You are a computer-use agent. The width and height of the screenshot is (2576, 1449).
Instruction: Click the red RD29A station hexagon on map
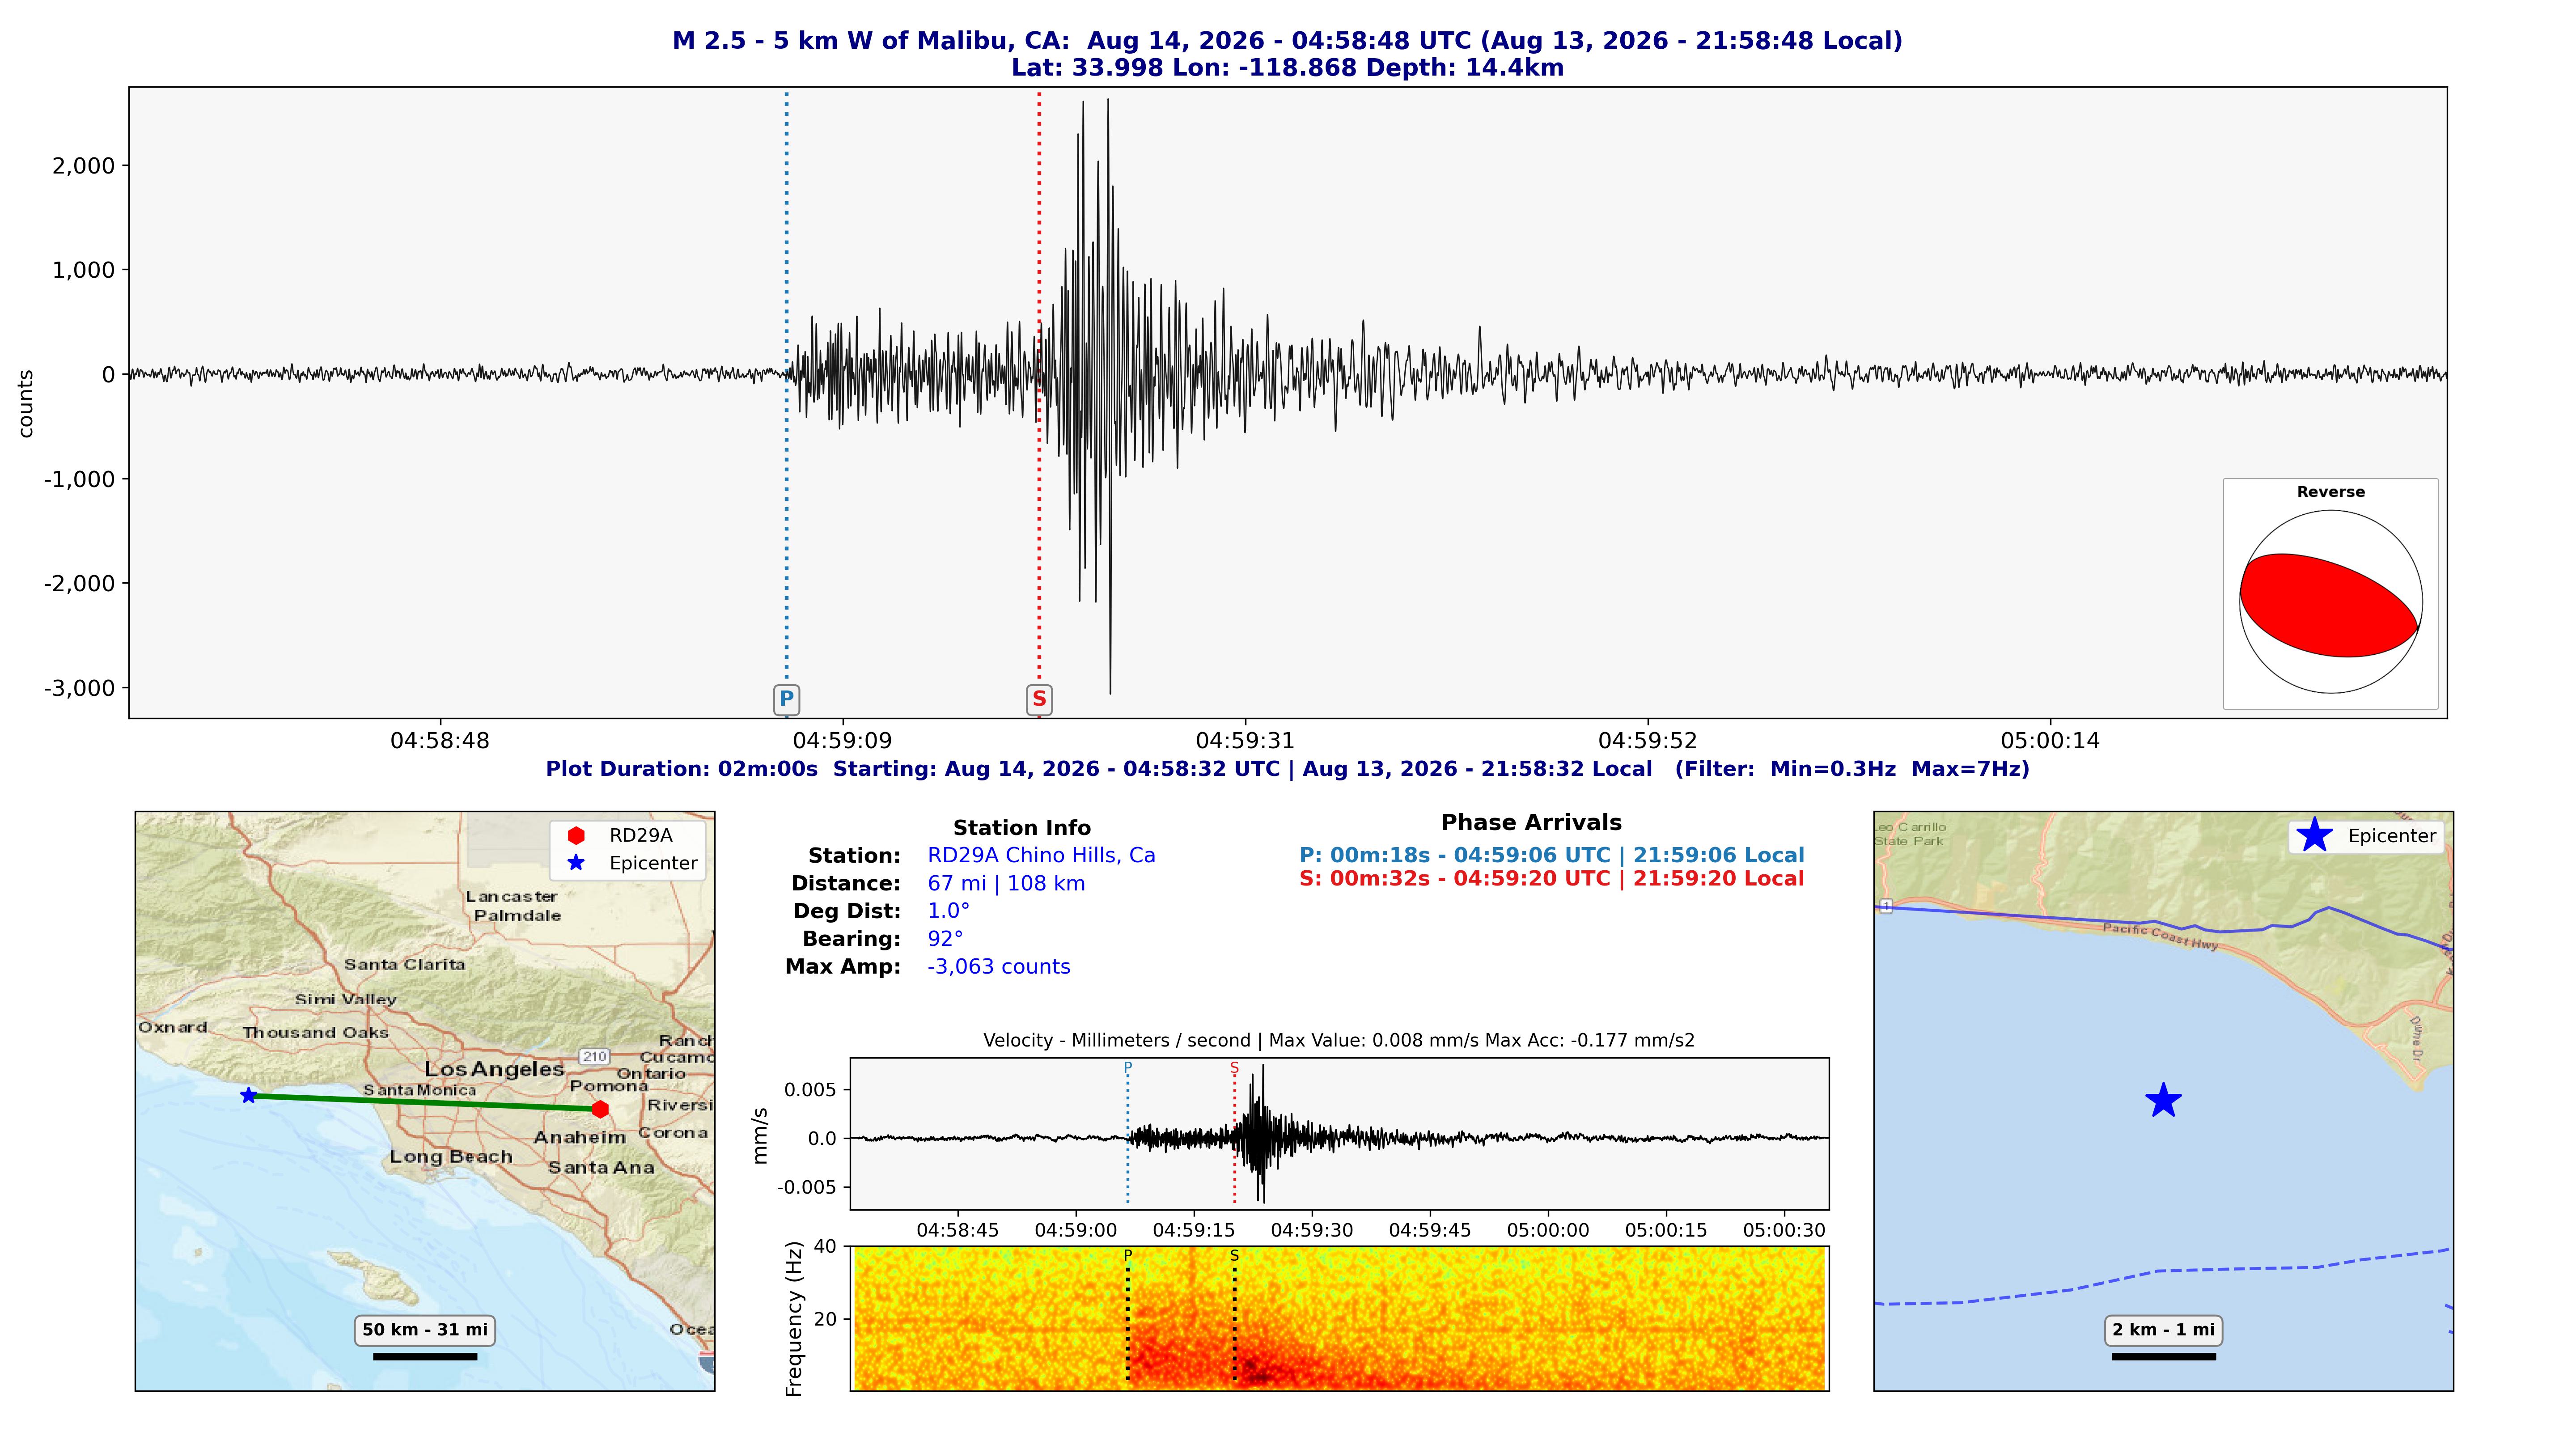click(x=600, y=1109)
